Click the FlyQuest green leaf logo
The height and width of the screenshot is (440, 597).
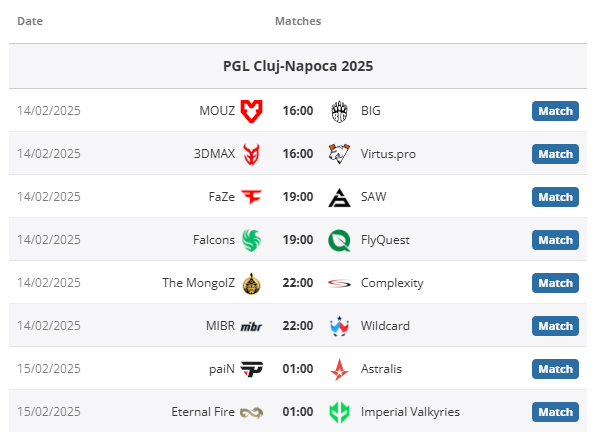pyautogui.click(x=339, y=240)
